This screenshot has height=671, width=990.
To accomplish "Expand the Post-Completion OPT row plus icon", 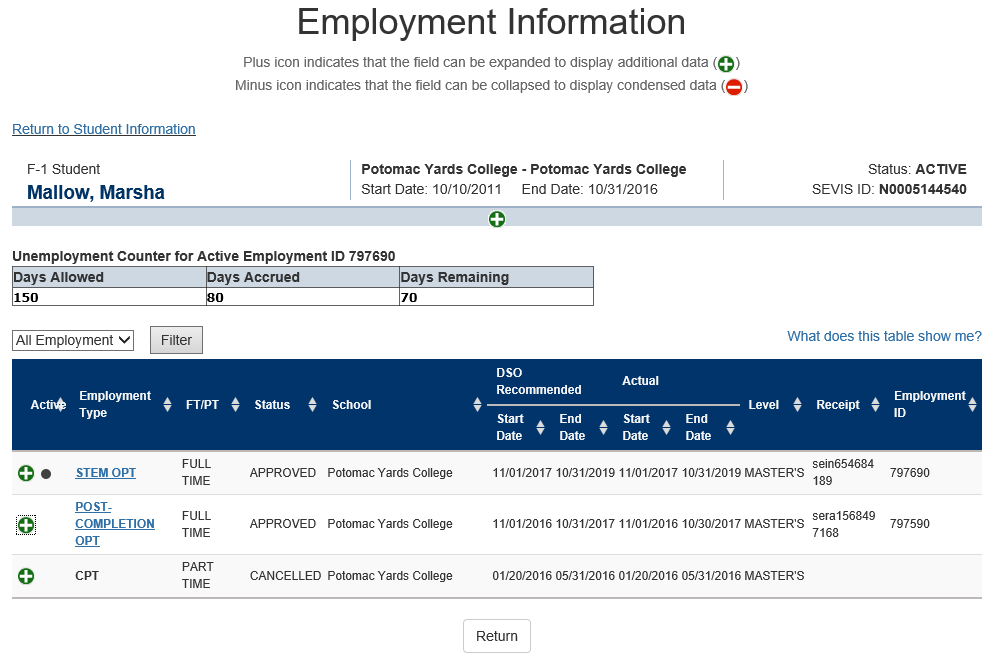I will (26, 525).
